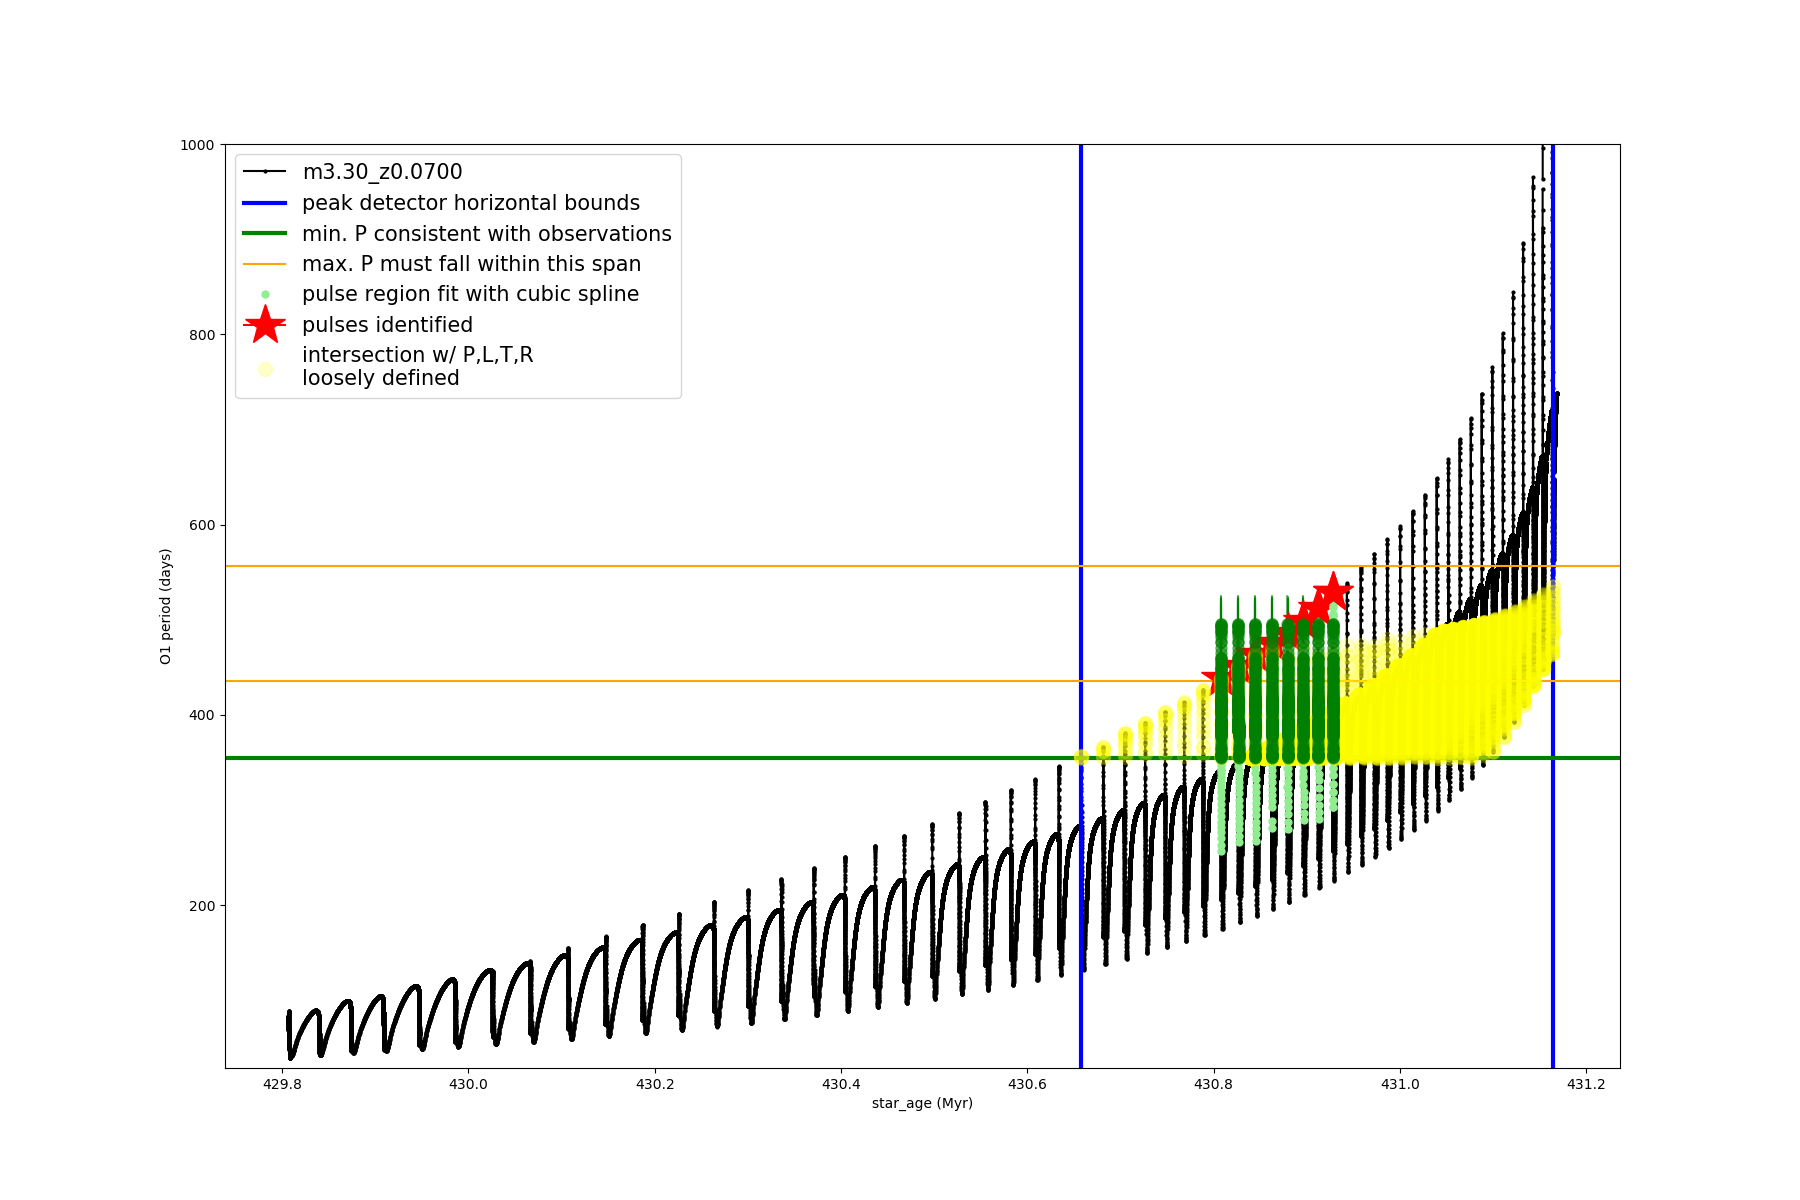Click the yellow dot on left blue line
Image resolution: width=1800 pixels, height=1200 pixels.
point(1081,757)
